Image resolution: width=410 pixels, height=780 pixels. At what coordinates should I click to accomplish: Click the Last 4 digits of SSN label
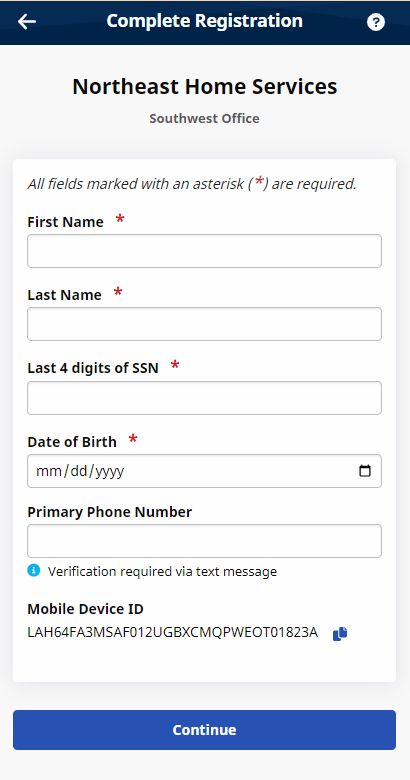pos(93,368)
